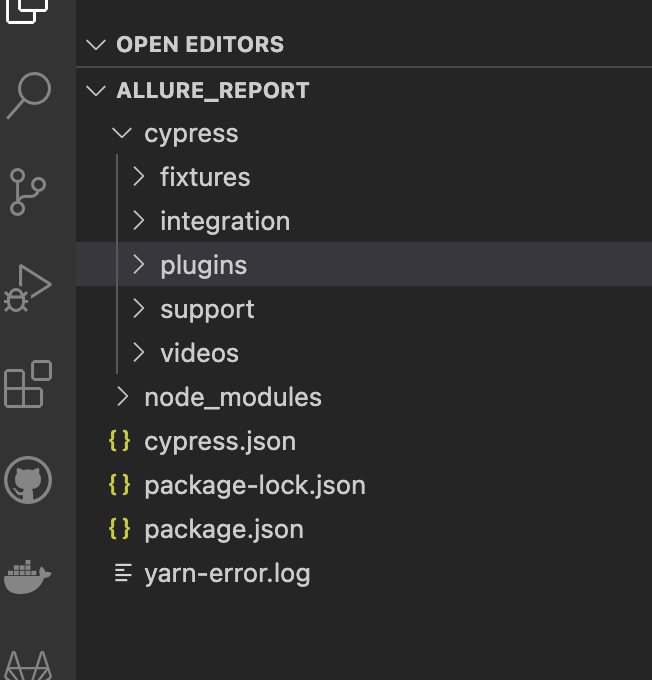Open the Search view icon

click(29, 95)
